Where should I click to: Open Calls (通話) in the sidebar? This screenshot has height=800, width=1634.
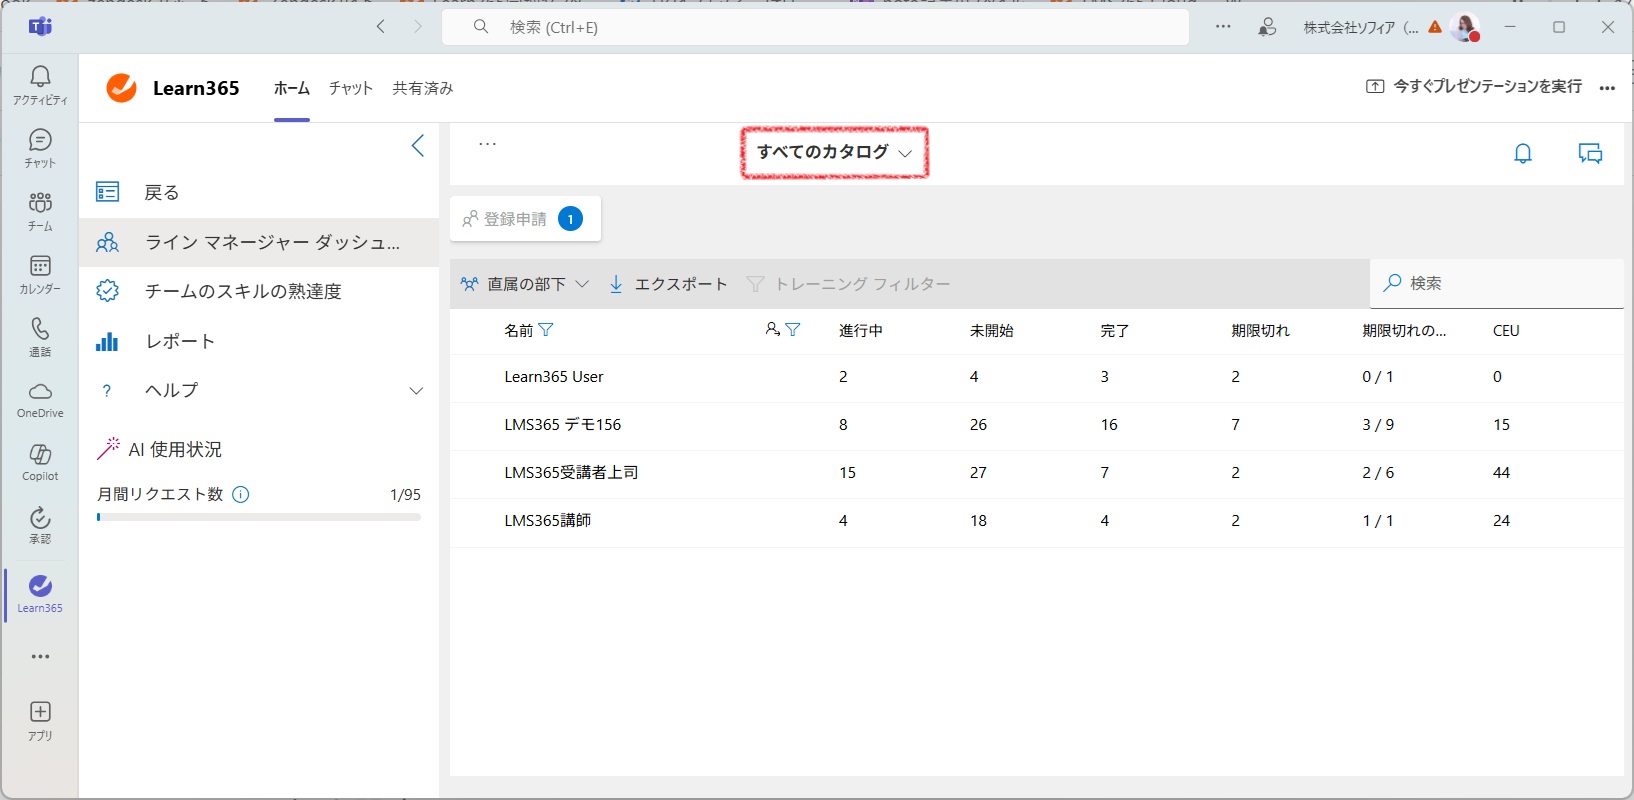[x=40, y=337]
